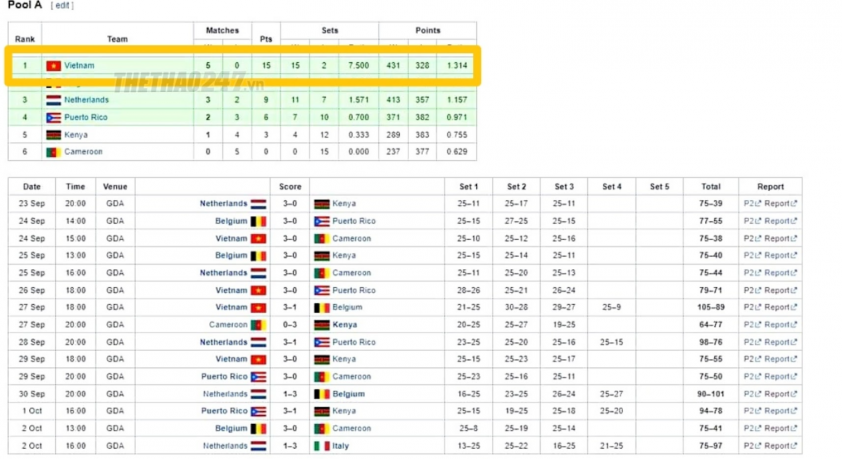Open the Netherlands team link in standings
Screen dimensions: 842x459
[86, 100]
